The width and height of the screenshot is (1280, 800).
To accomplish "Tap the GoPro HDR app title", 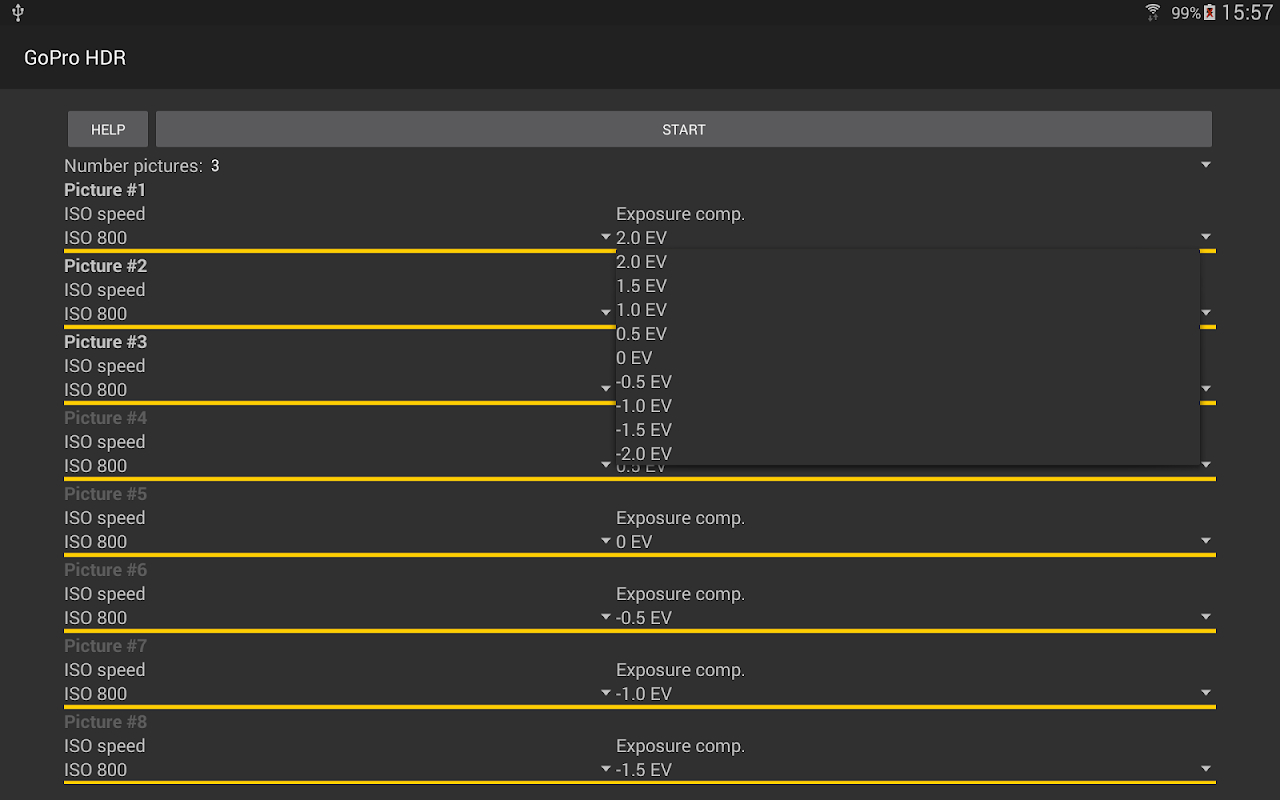I will click(x=75, y=58).
